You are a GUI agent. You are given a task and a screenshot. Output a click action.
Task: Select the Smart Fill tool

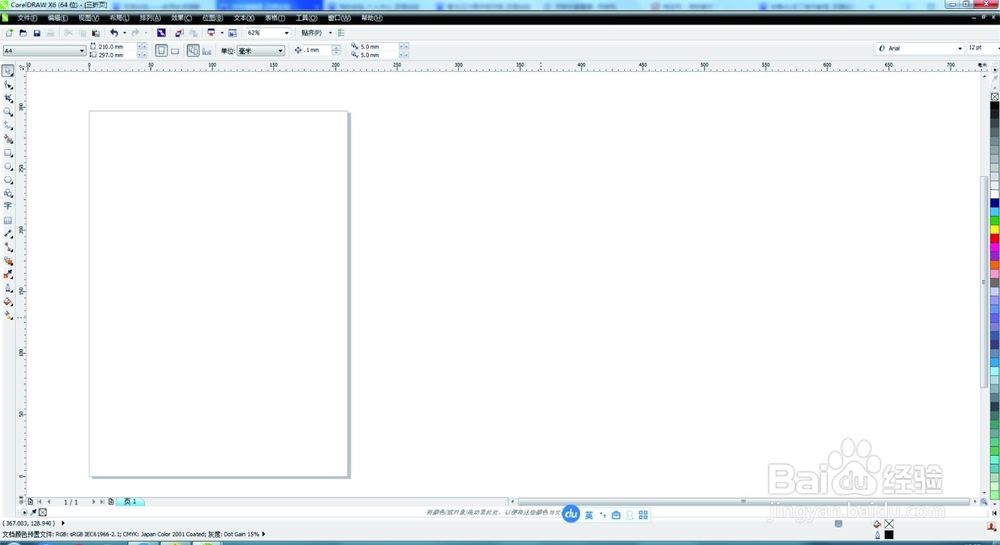8,139
